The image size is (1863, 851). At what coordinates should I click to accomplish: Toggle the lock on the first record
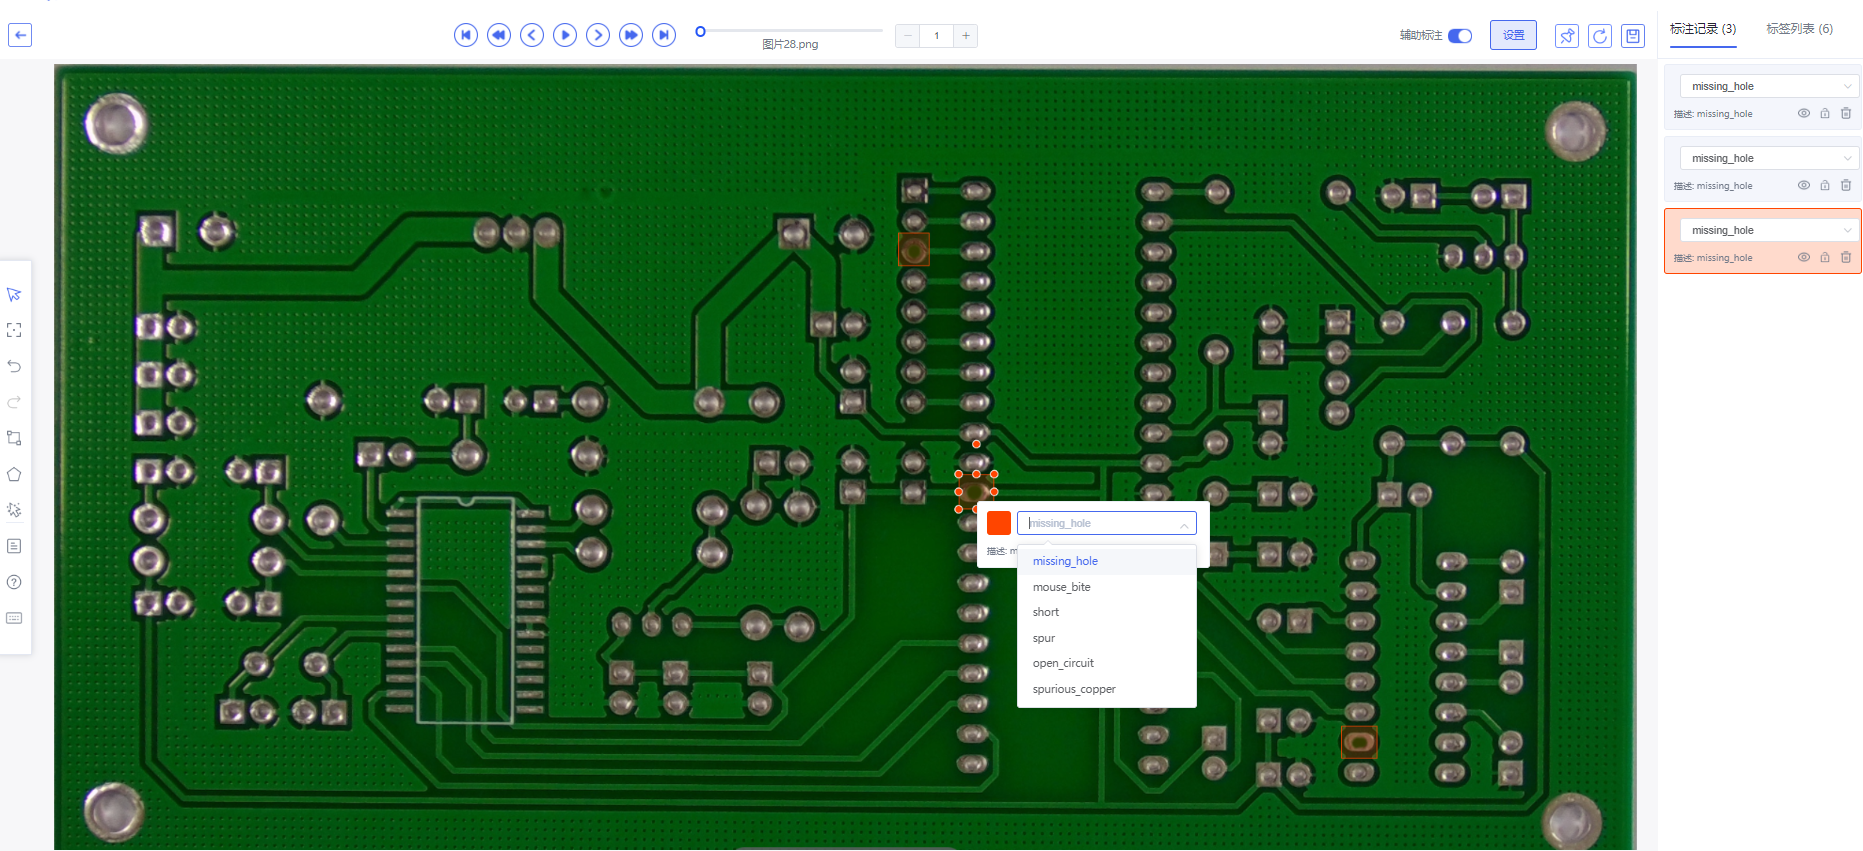[1825, 113]
